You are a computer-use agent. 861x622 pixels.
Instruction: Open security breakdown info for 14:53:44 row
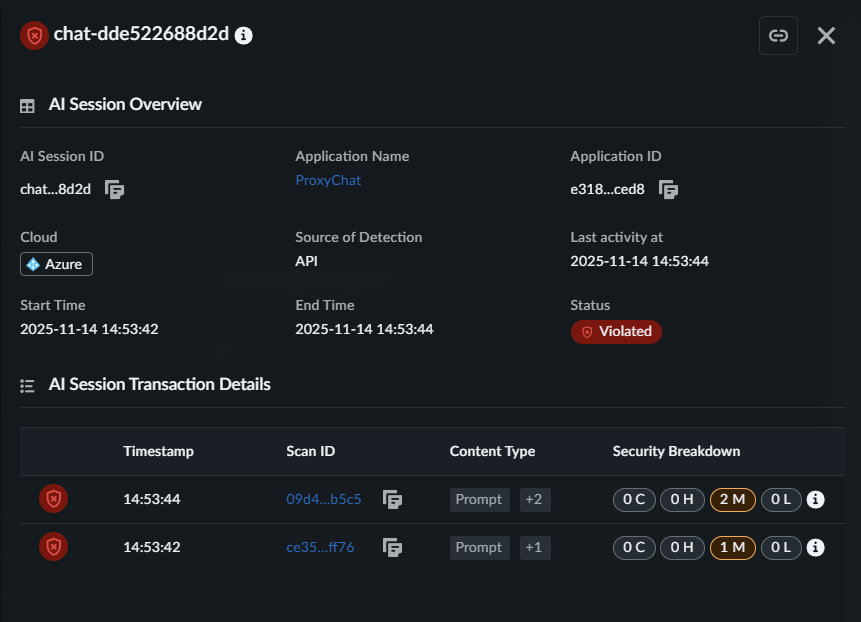816,499
